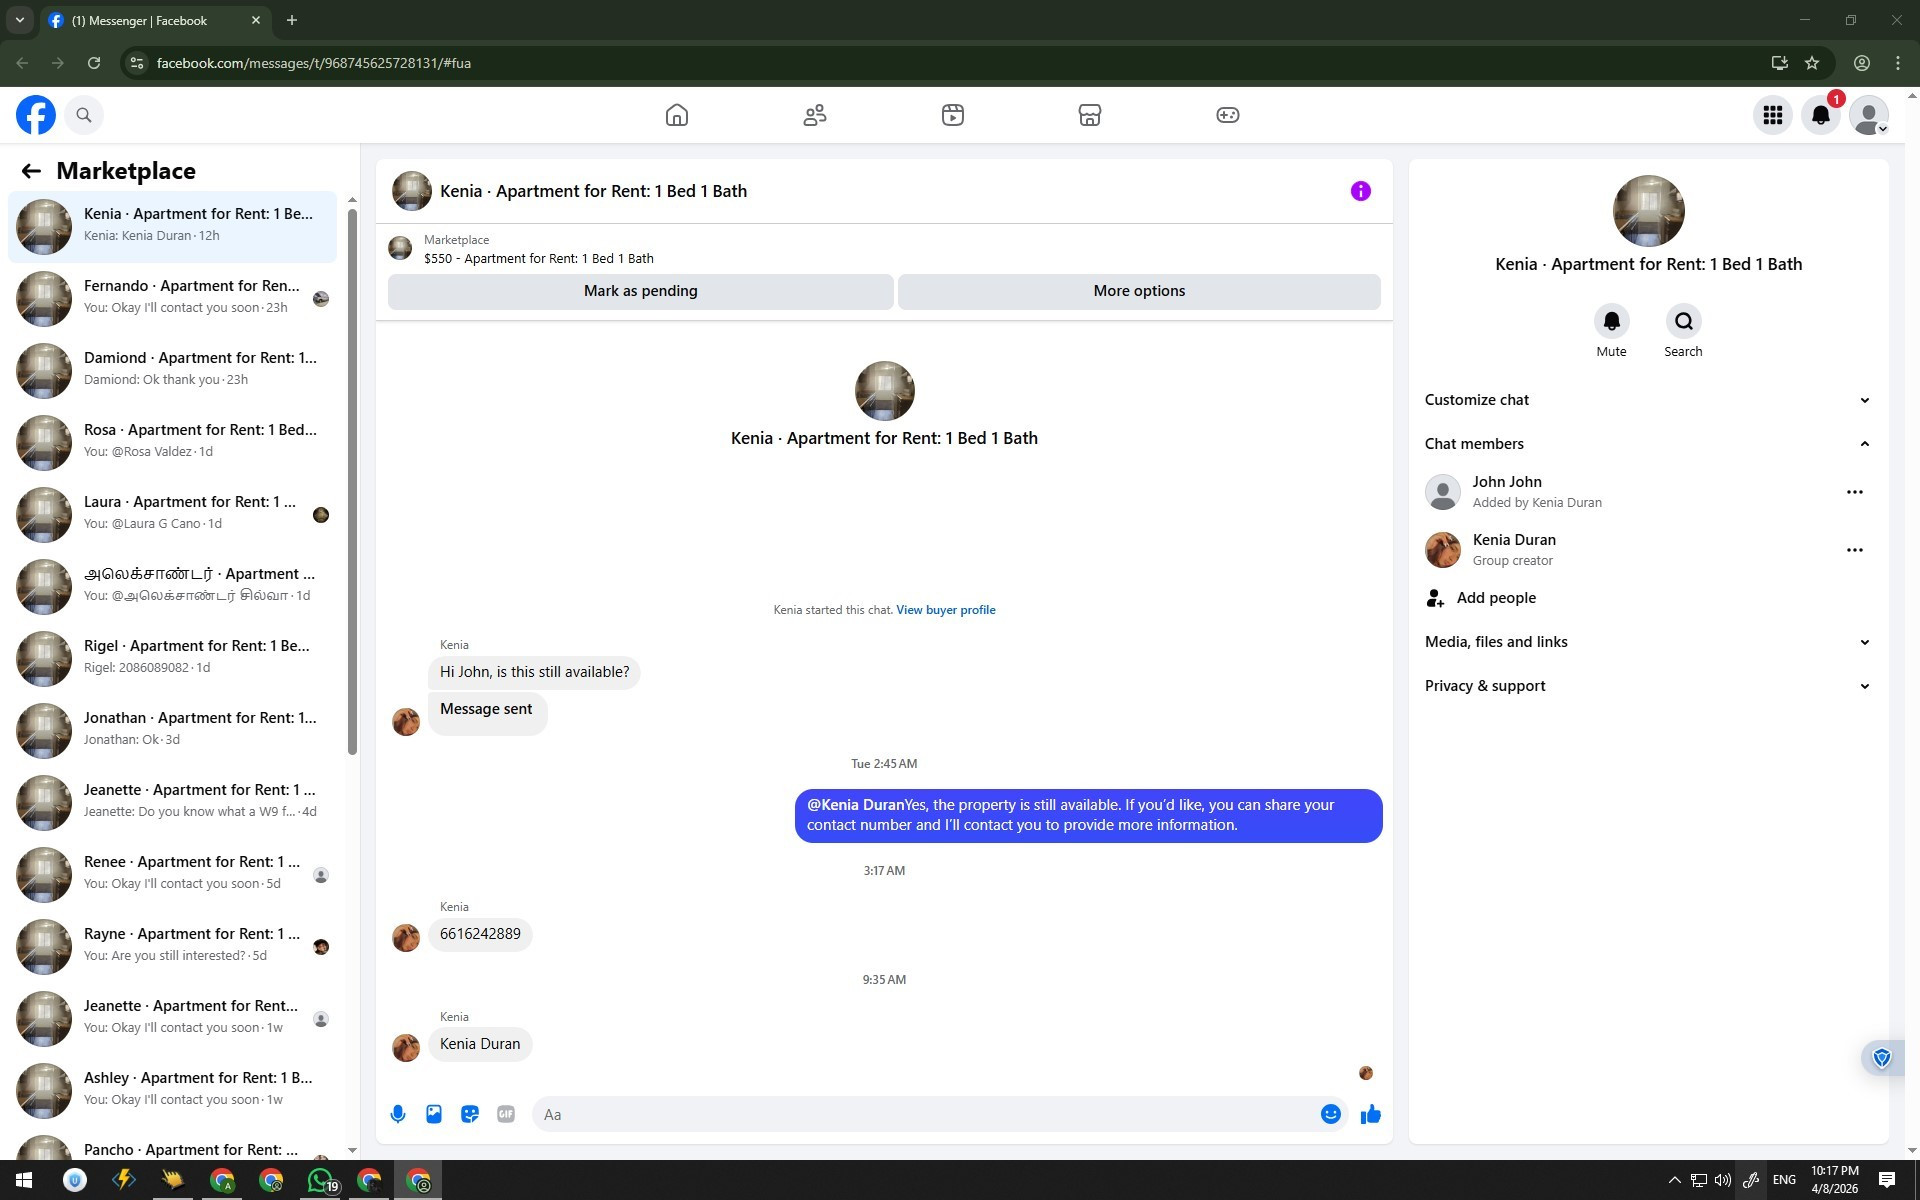
Task: Follow the View buyer profile link
Action: pyautogui.click(x=945, y=610)
